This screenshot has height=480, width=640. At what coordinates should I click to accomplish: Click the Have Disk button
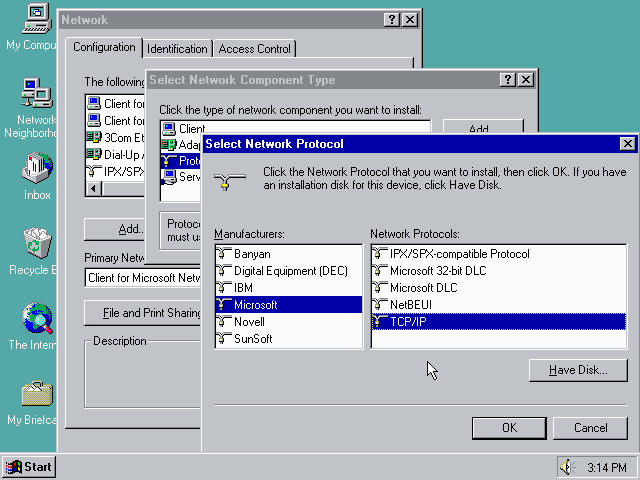(x=578, y=370)
